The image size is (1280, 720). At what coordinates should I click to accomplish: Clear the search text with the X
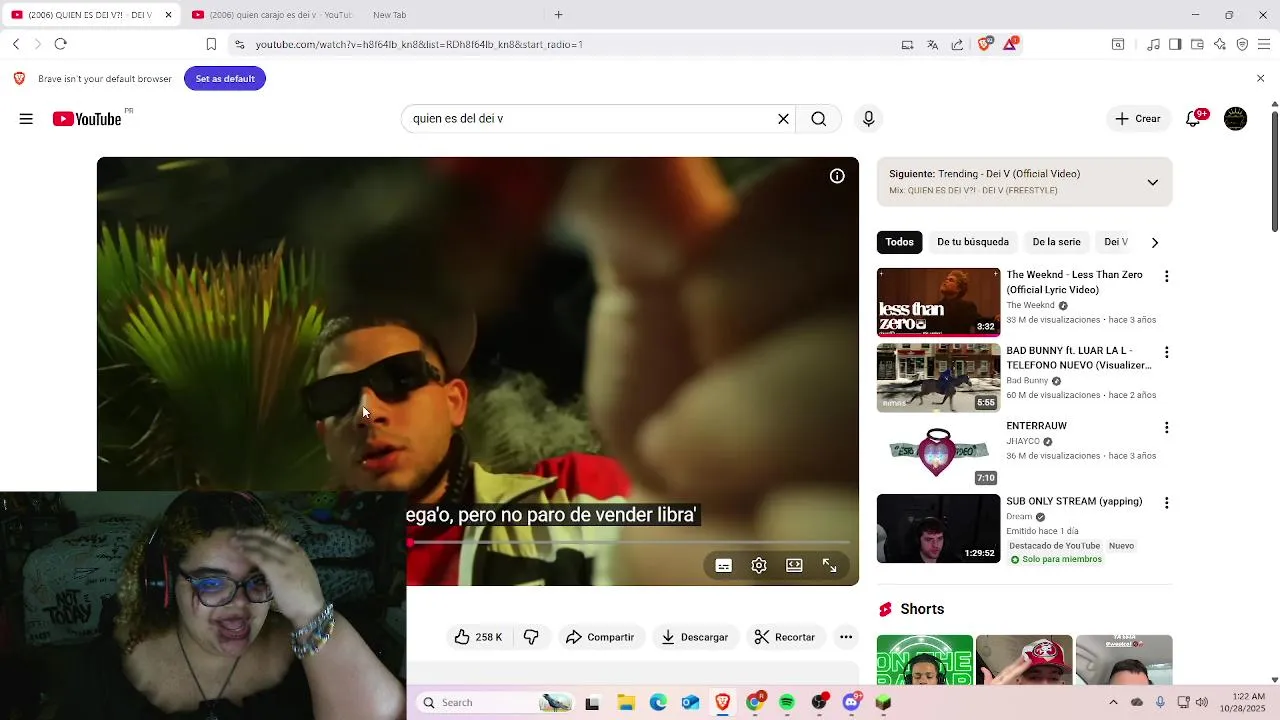(x=783, y=119)
